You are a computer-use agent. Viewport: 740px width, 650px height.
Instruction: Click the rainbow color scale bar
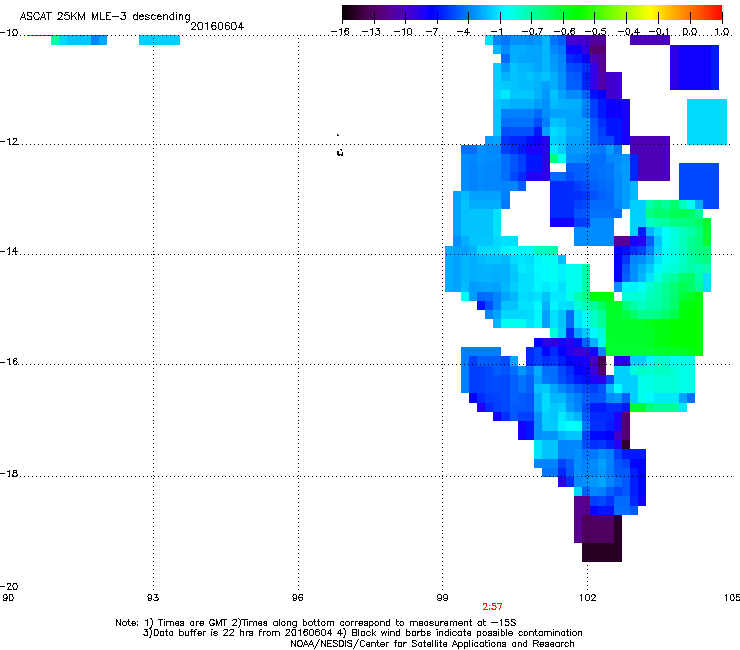(532, 12)
